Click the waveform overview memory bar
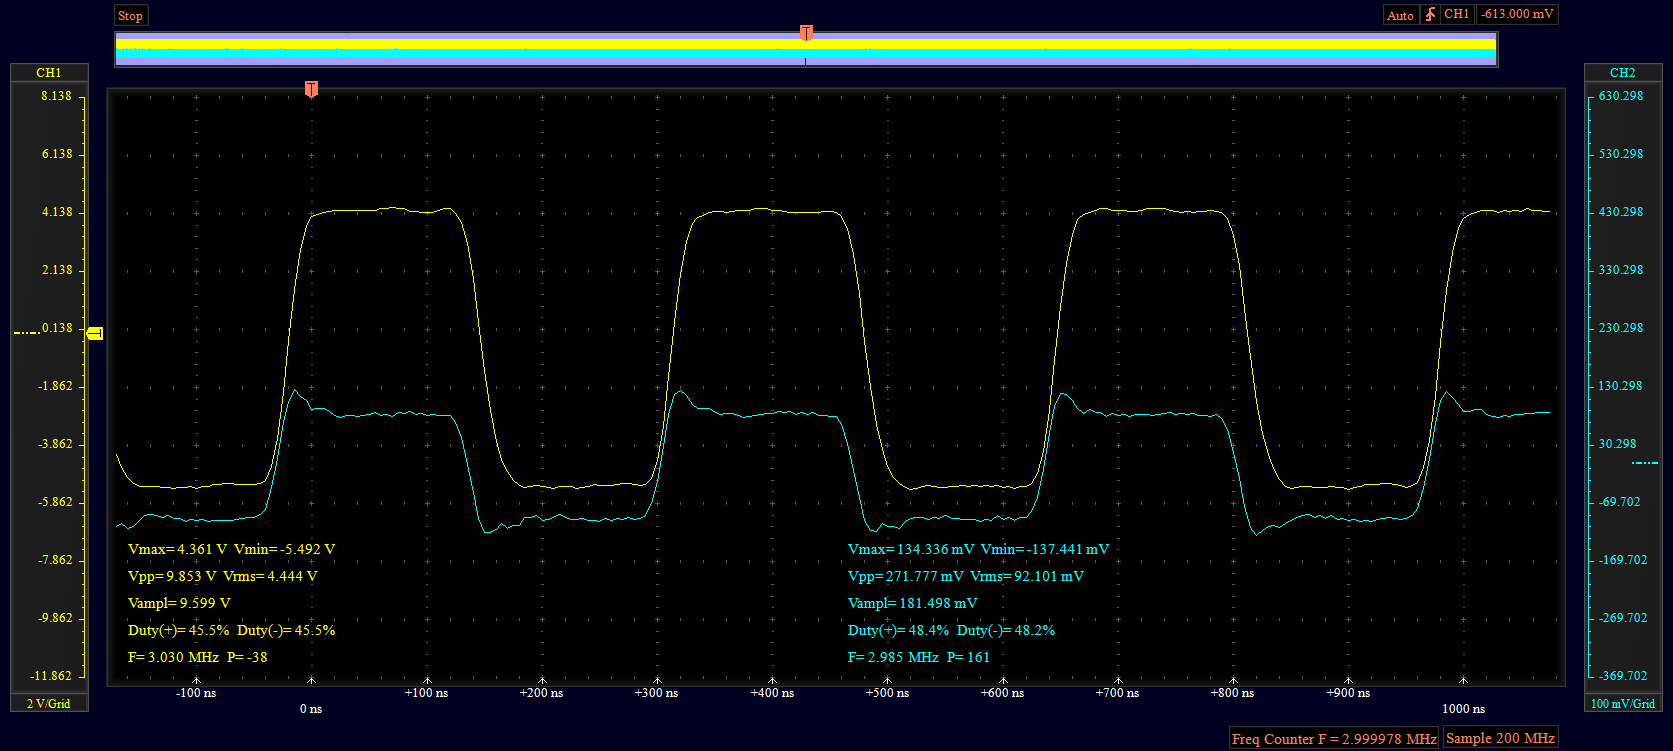The width and height of the screenshot is (1673, 751). coord(806,49)
